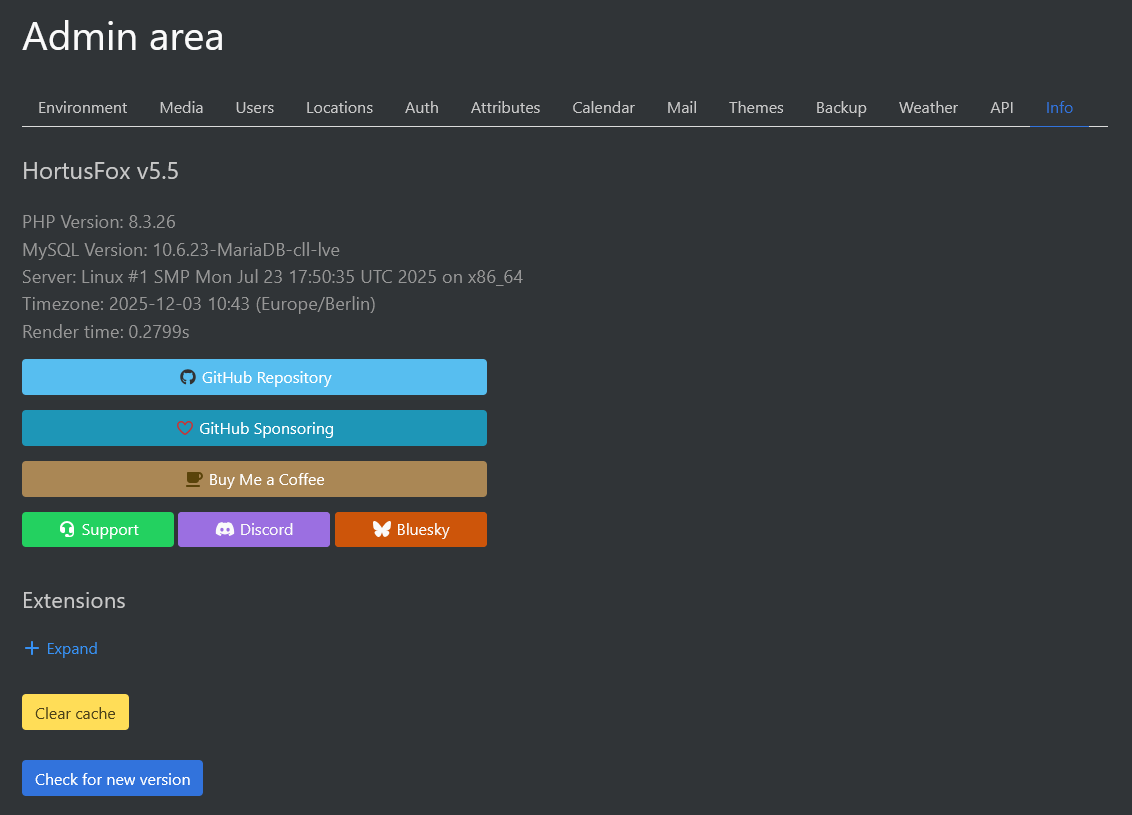Switch to the Users tab
Screen dimensions: 1132x815
(254, 107)
